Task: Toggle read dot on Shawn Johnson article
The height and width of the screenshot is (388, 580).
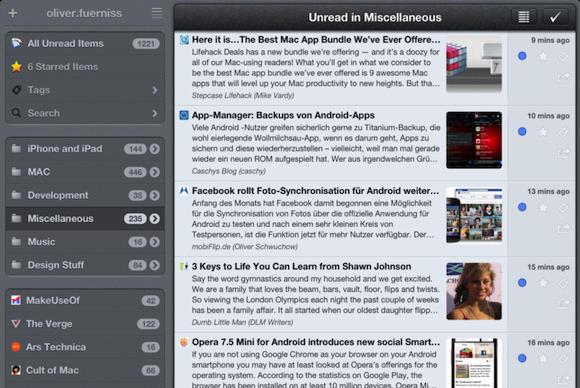Action: point(522,283)
